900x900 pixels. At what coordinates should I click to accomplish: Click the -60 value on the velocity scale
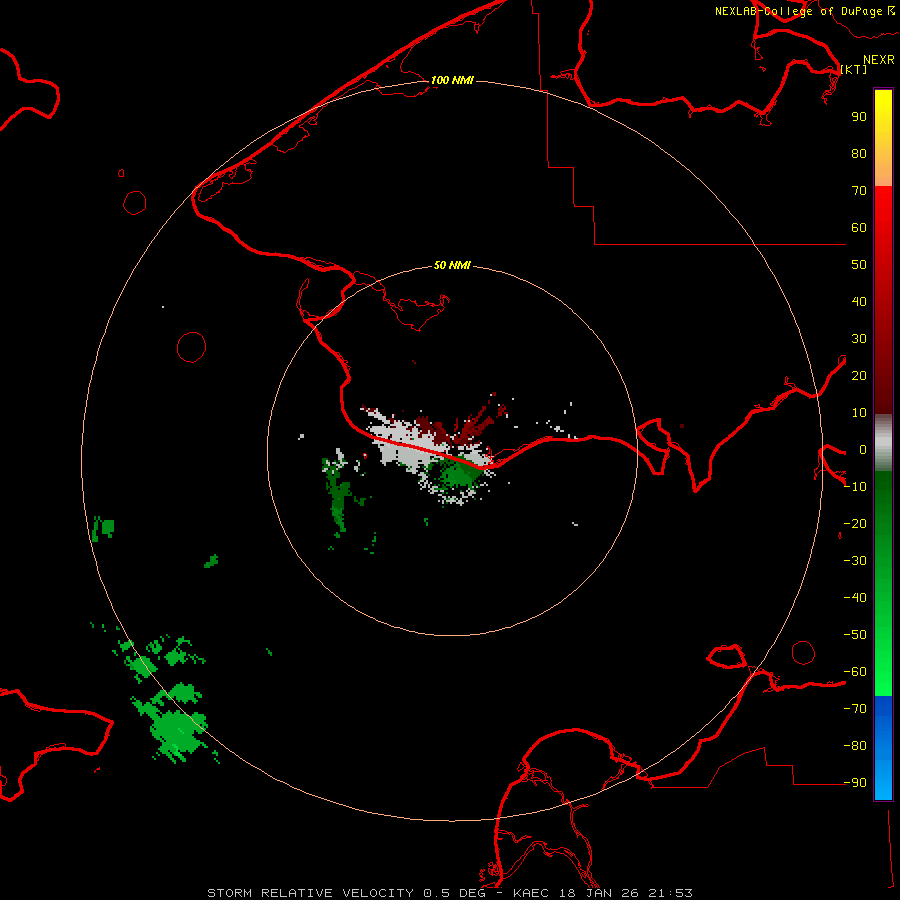(x=855, y=672)
